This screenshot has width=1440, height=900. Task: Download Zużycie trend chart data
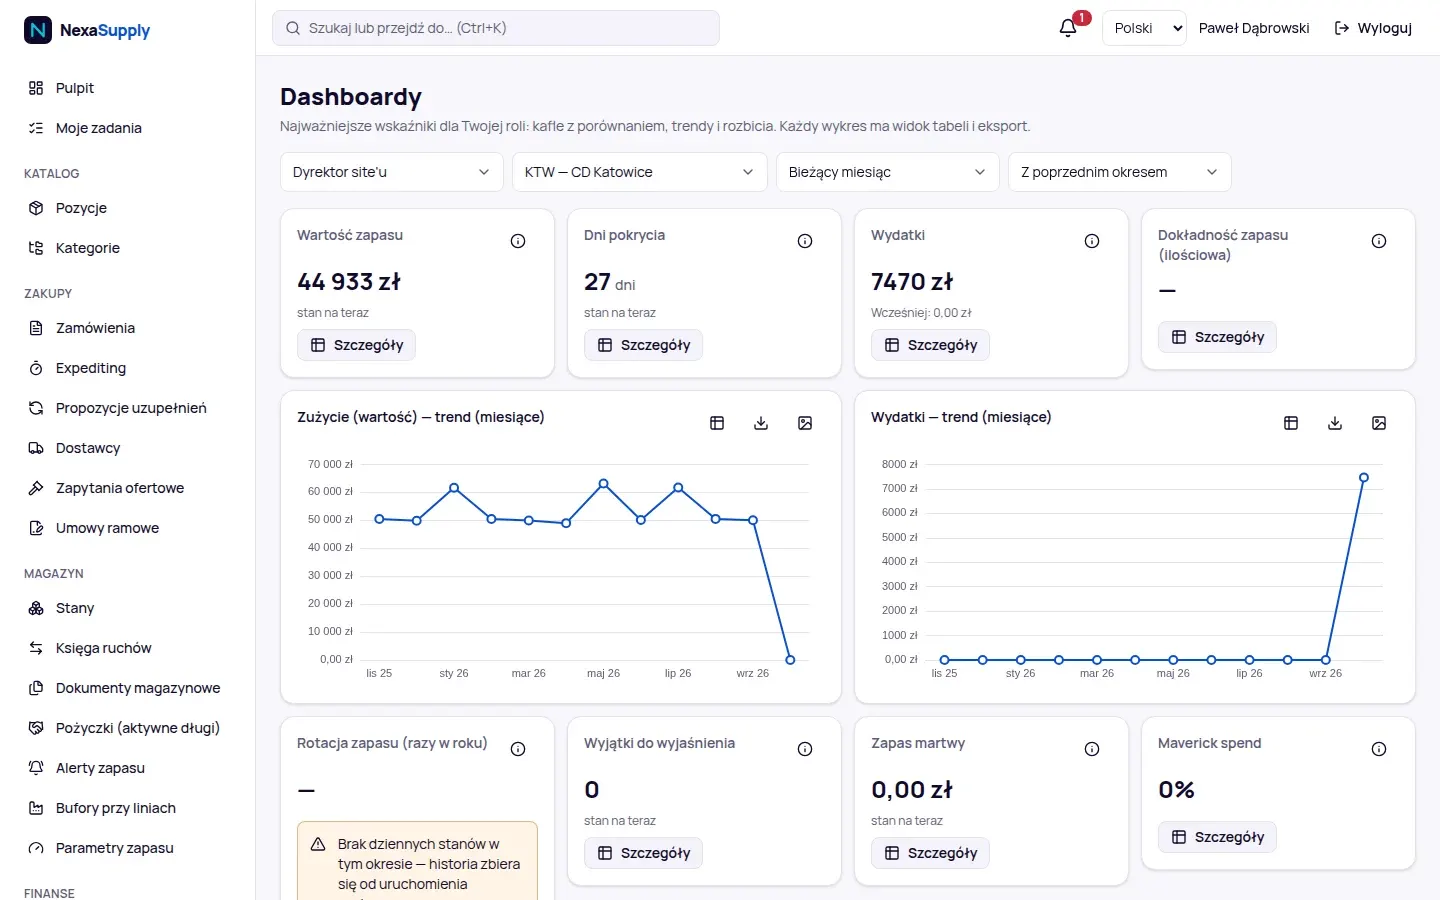click(x=761, y=423)
